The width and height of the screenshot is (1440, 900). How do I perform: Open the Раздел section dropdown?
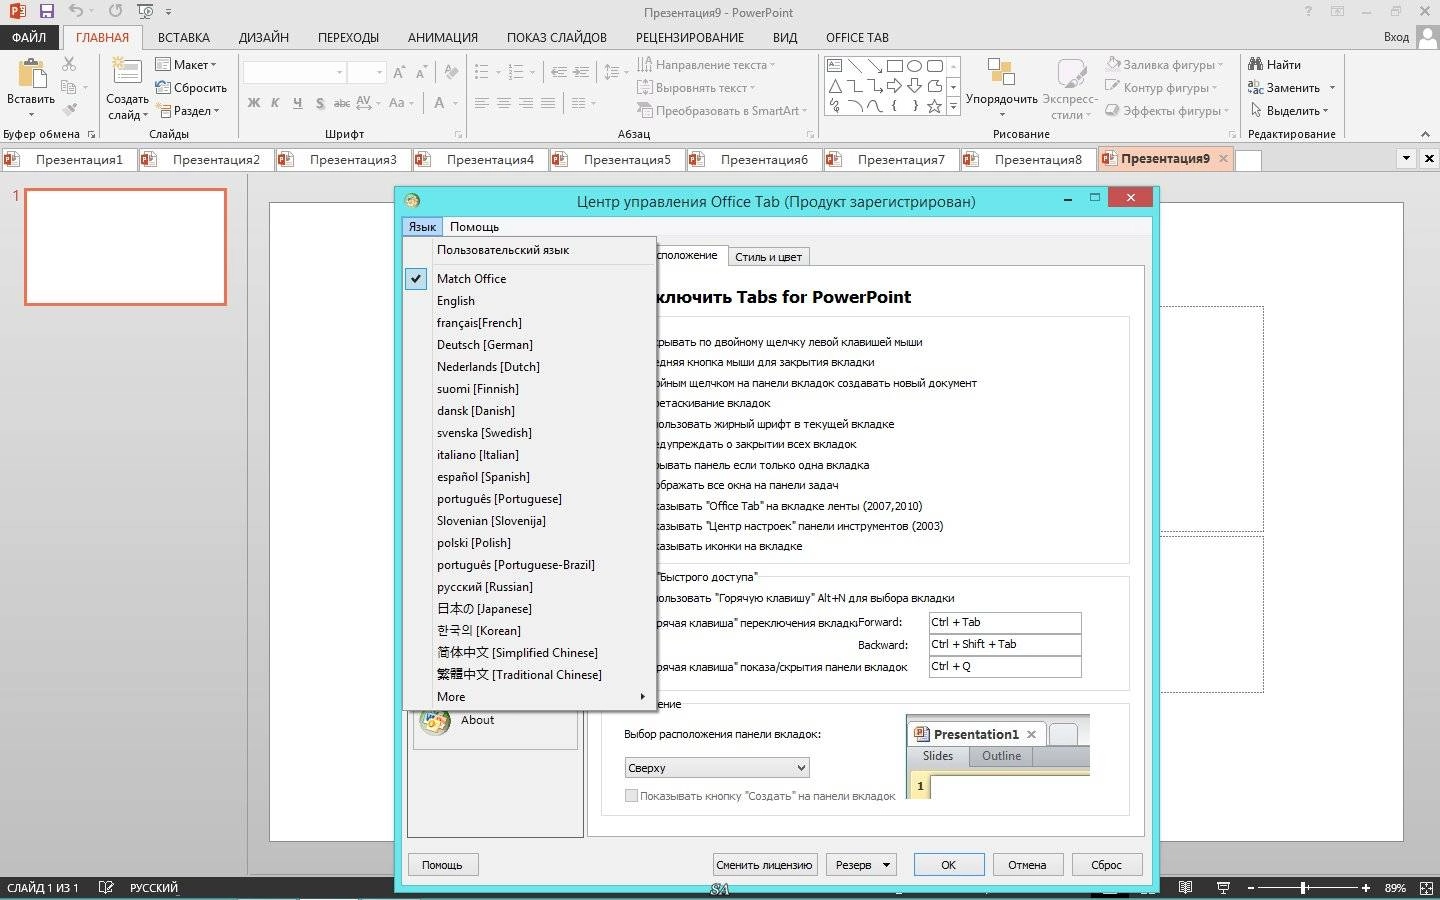coord(187,111)
